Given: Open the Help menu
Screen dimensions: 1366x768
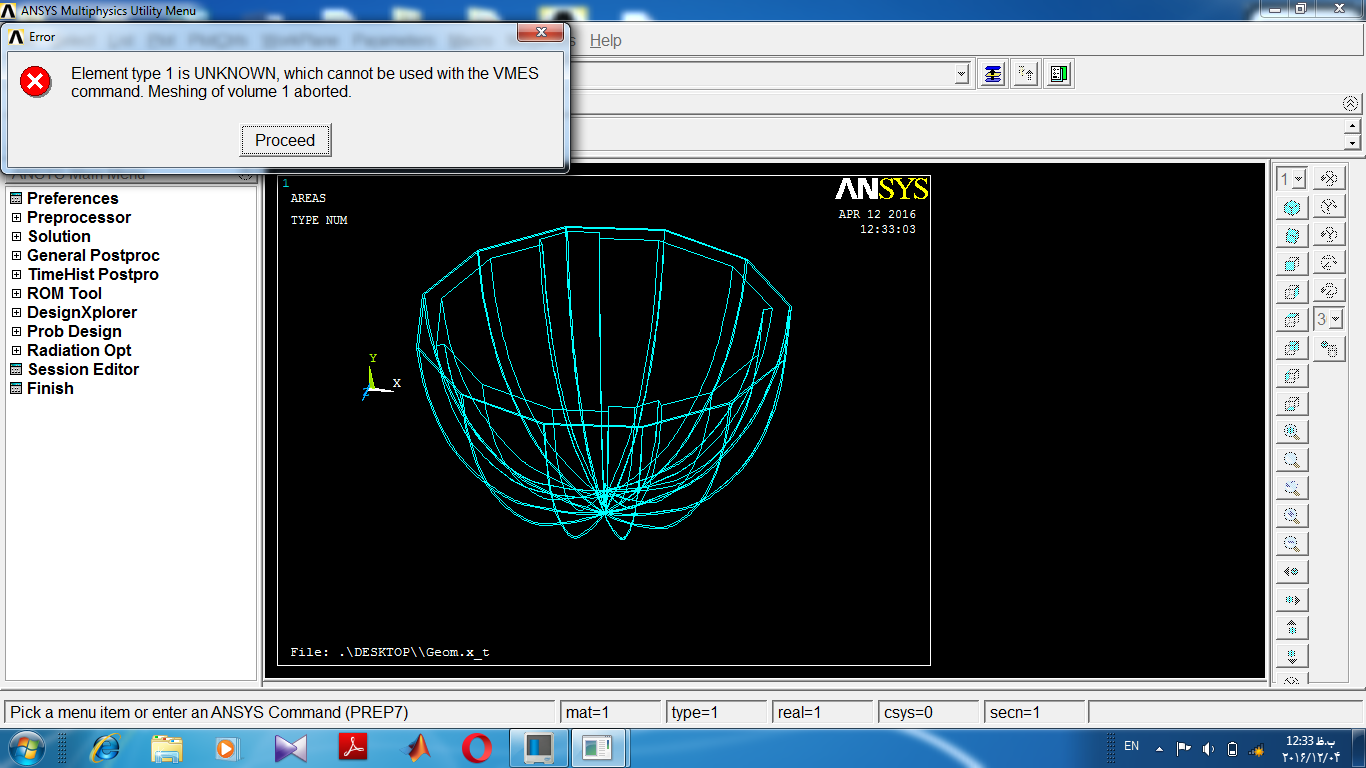Looking at the screenshot, I should coord(605,40).
